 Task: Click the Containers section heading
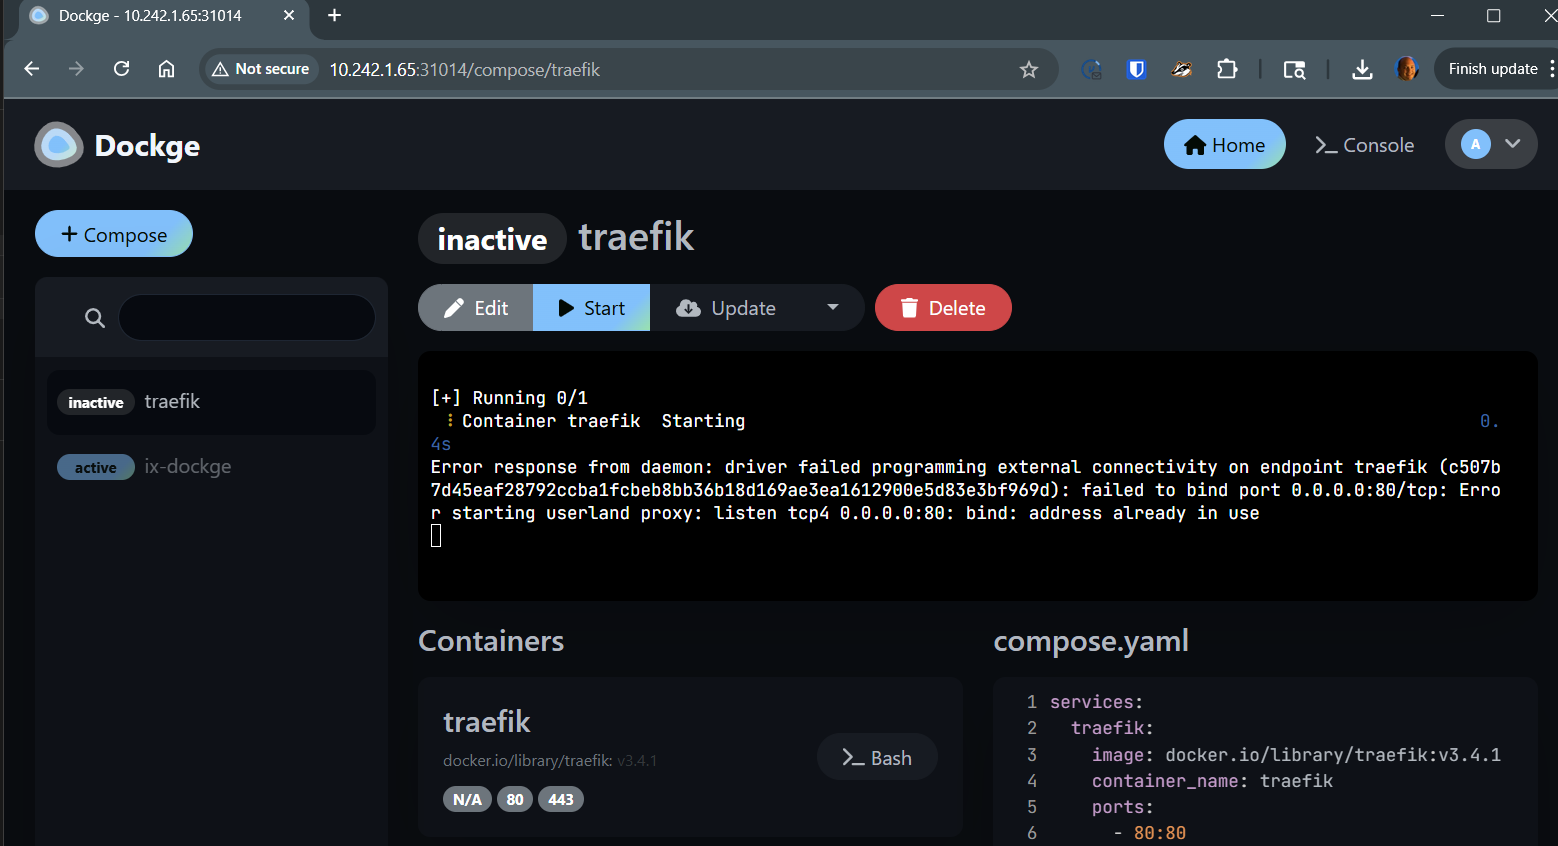pos(491,640)
